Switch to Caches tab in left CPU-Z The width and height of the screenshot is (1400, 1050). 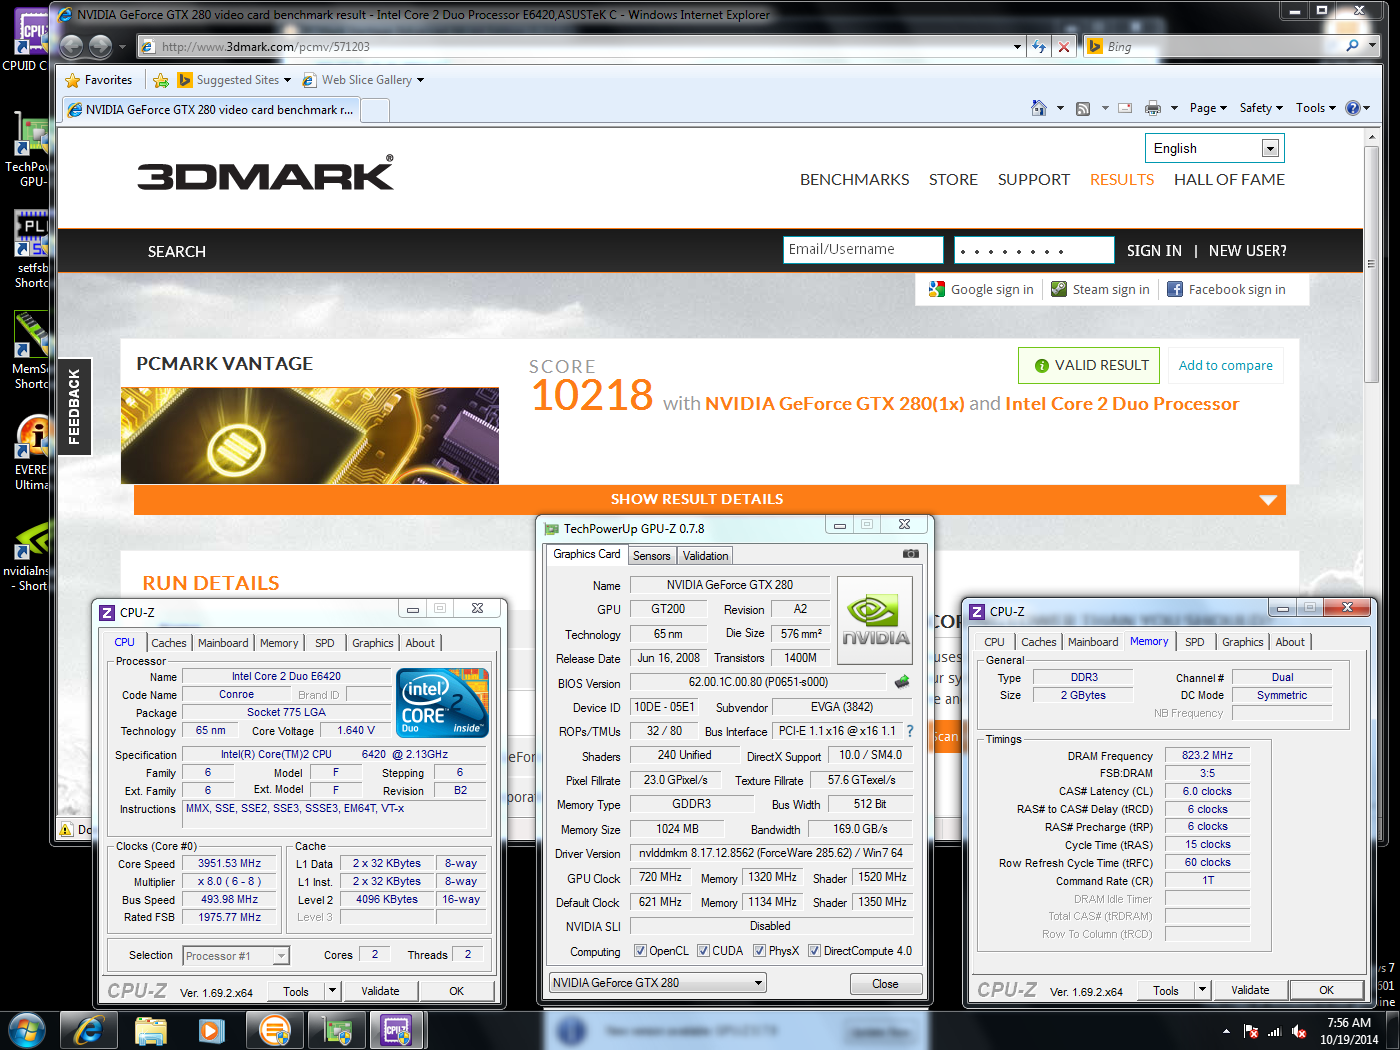click(169, 643)
